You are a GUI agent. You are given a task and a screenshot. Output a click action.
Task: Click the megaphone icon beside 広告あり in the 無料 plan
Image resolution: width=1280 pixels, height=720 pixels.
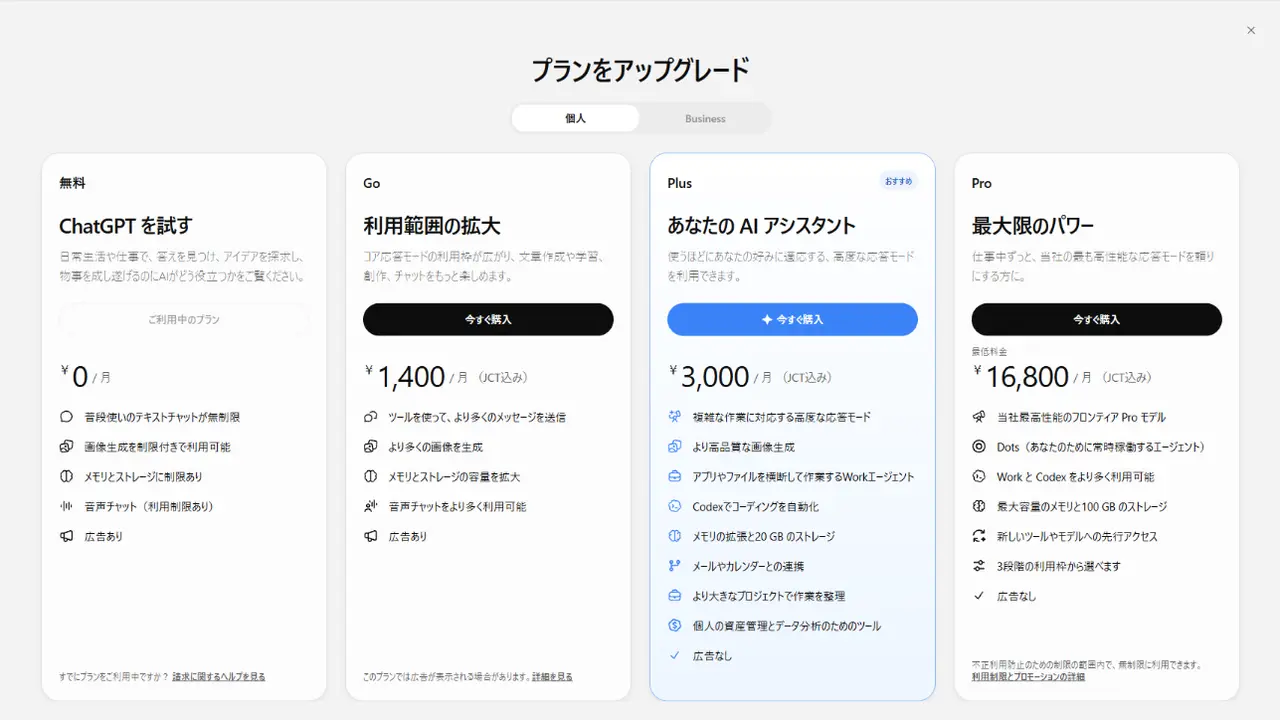pyautogui.click(x=67, y=537)
